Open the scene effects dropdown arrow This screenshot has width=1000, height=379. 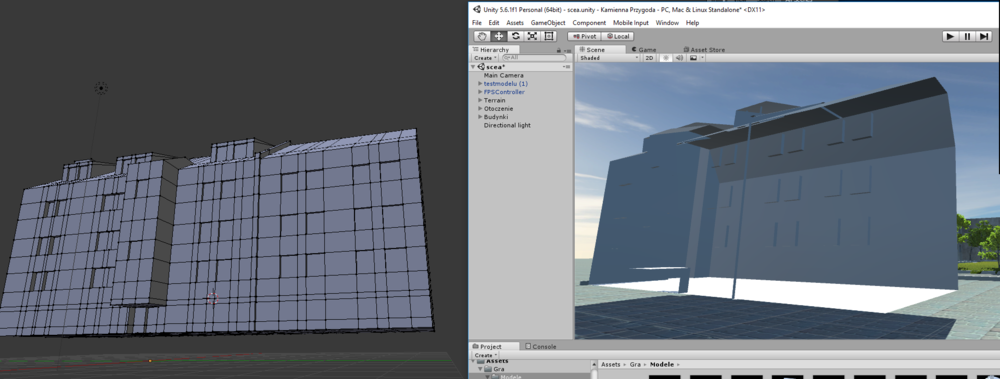point(702,57)
